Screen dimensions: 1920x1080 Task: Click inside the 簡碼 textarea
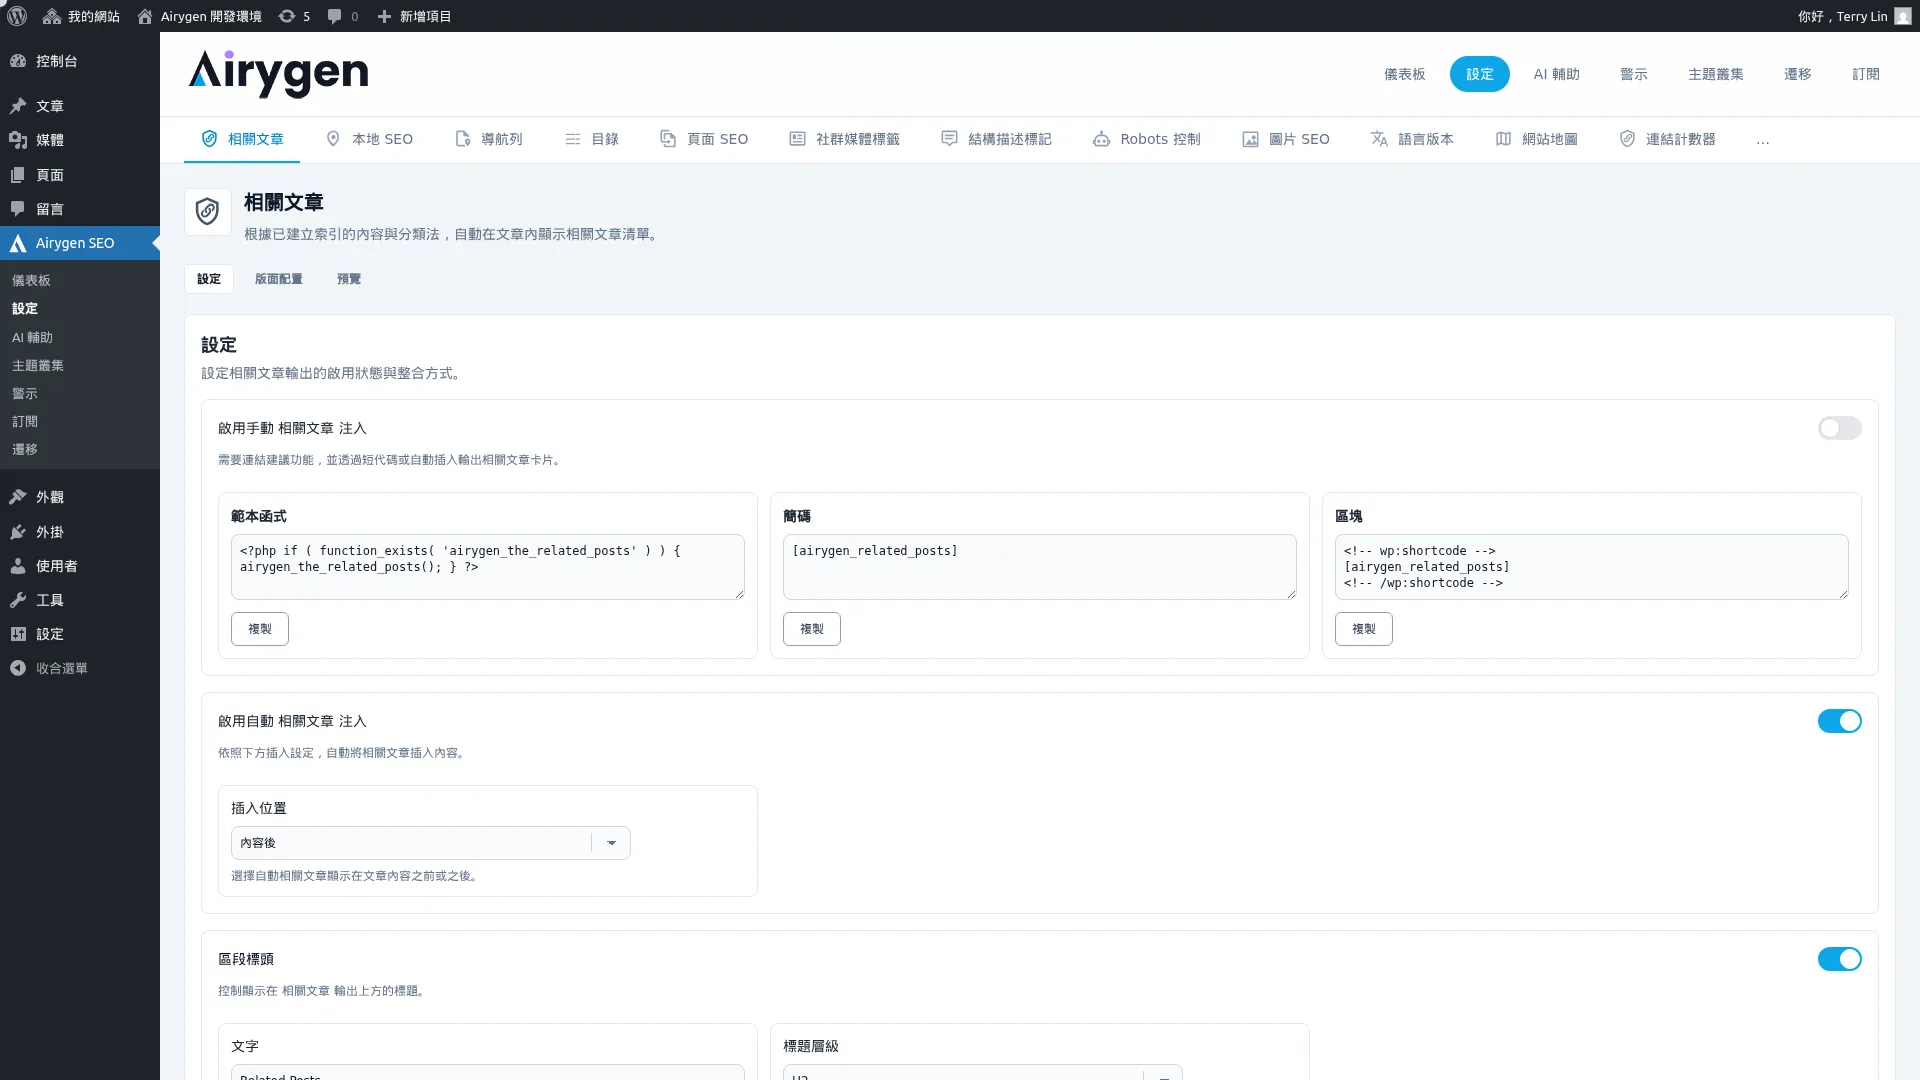tap(1040, 567)
